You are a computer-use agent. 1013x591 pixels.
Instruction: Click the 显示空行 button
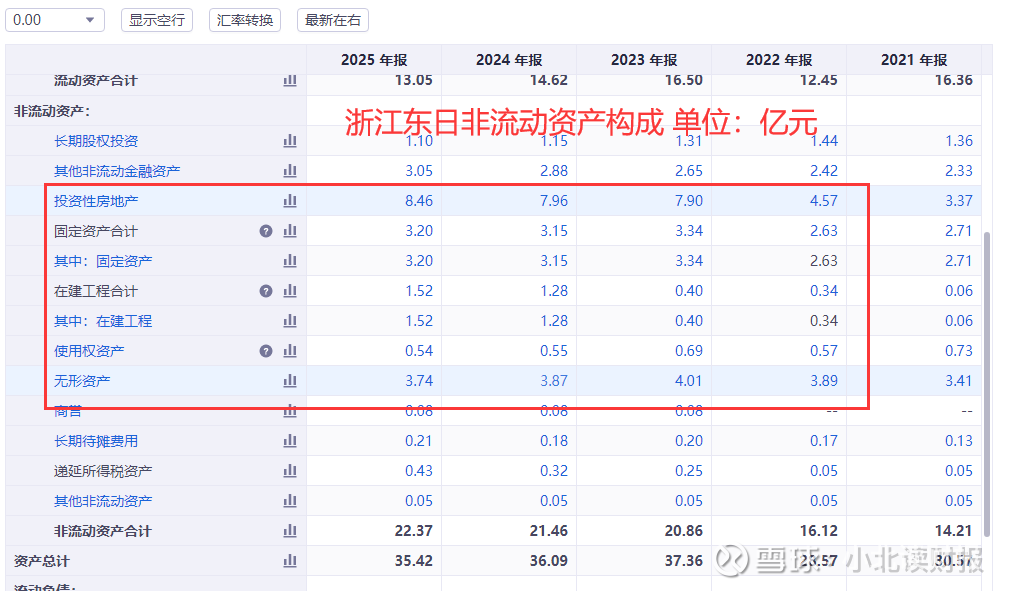(x=157, y=20)
